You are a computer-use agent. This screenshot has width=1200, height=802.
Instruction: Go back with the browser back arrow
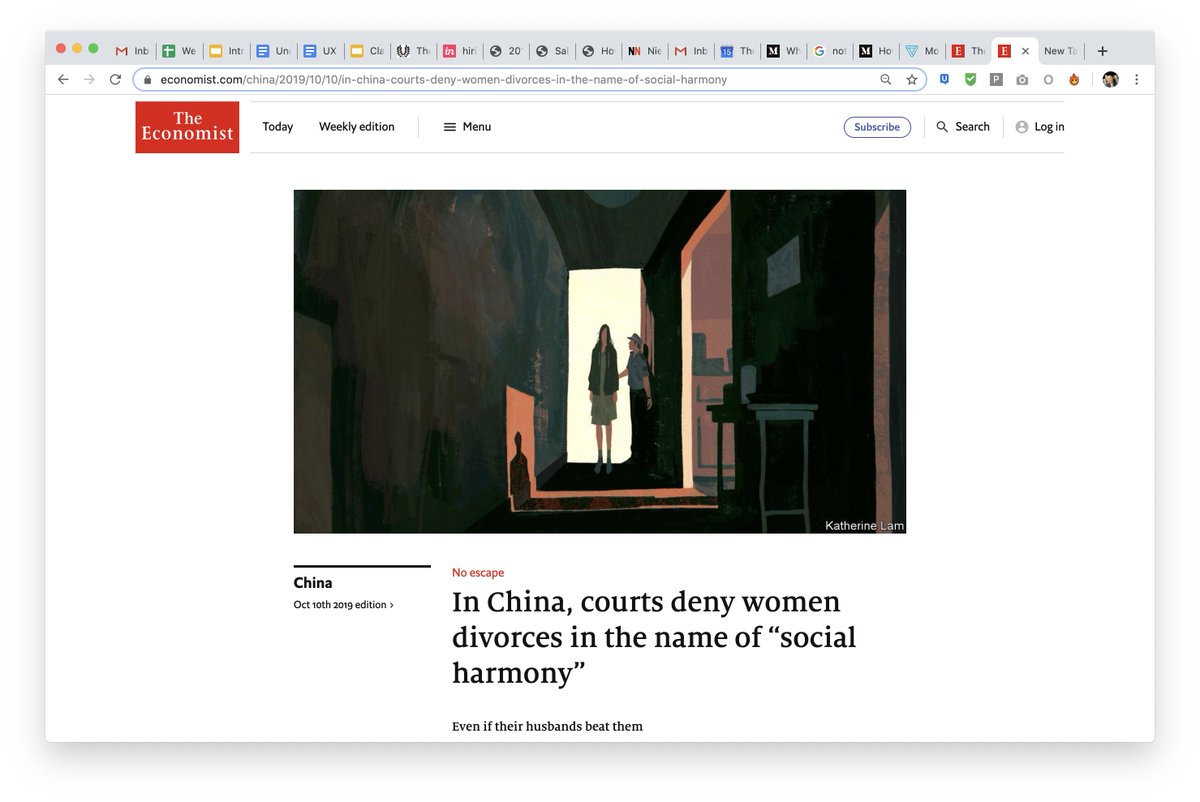click(63, 80)
